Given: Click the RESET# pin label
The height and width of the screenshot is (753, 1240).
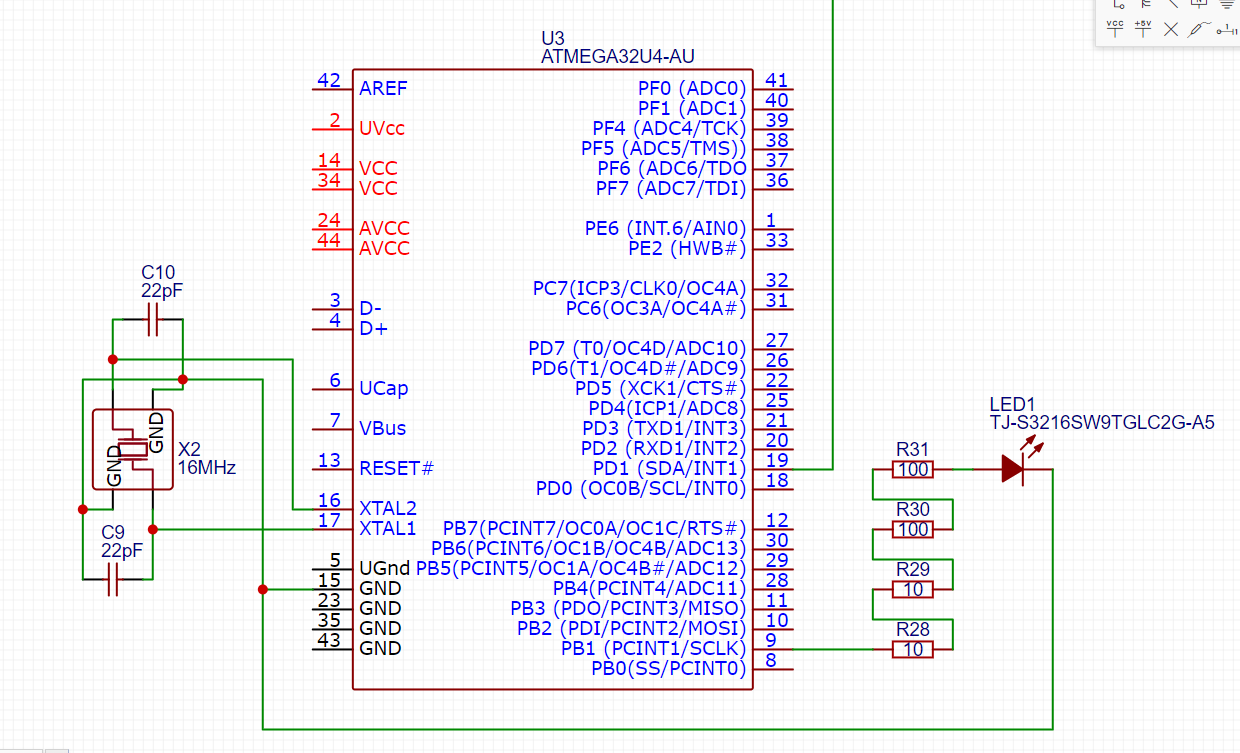Looking at the screenshot, I should [x=397, y=468].
